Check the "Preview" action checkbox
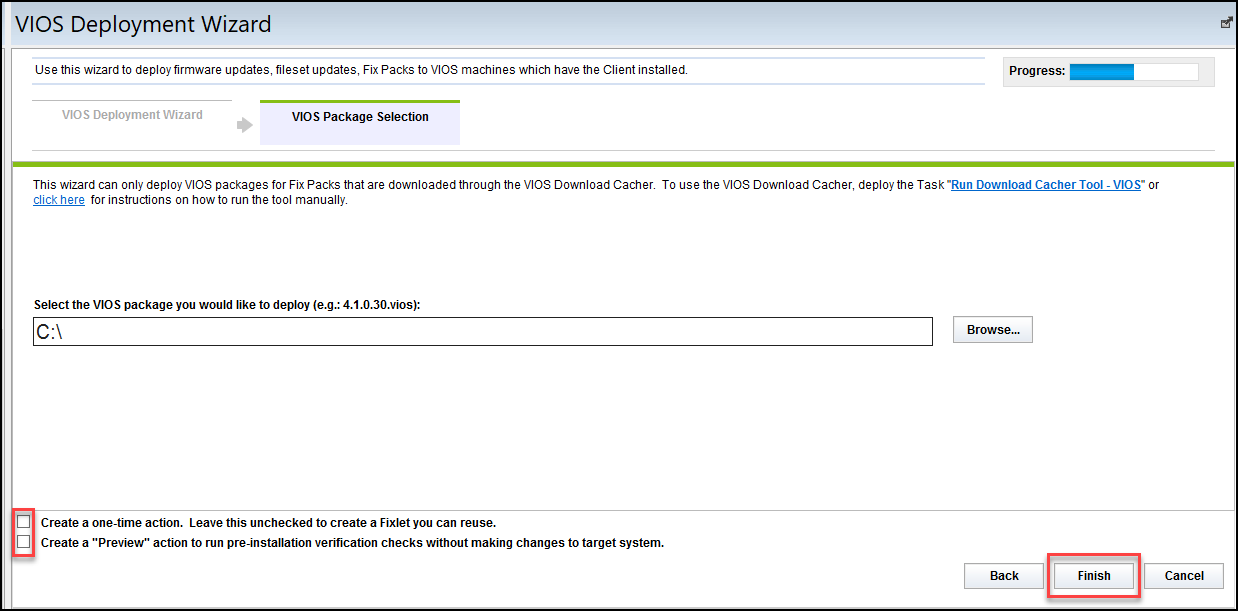The width and height of the screenshot is (1238, 611). pos(24,542)
